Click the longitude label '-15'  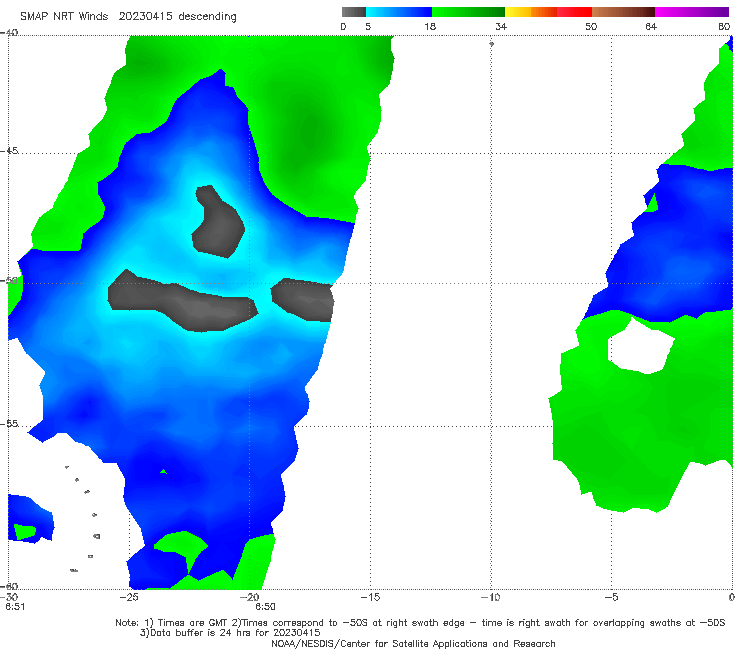click(x=370, y=597)
